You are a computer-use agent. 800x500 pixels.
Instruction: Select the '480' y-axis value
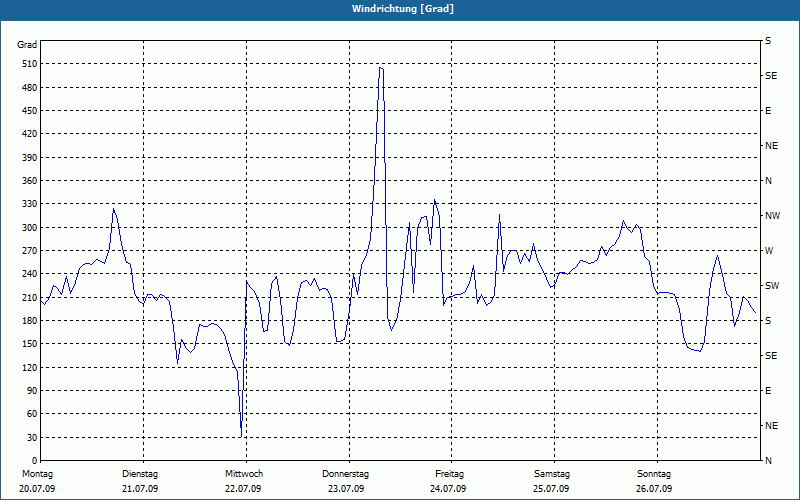point(31,88)
